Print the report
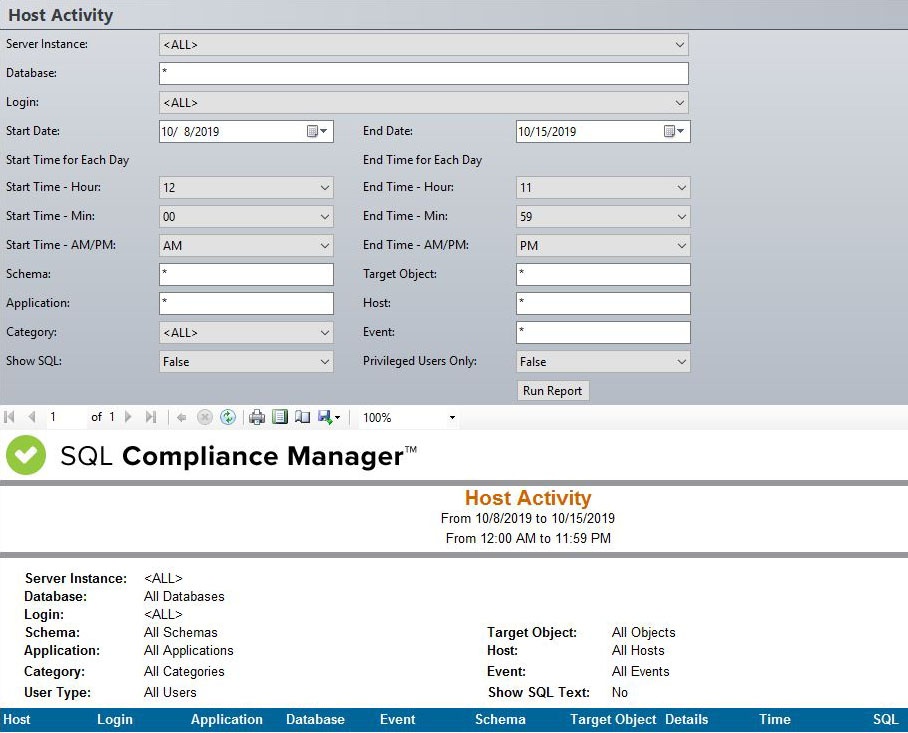This screenshot has width=908, height=733. click(x=257, y=417)
